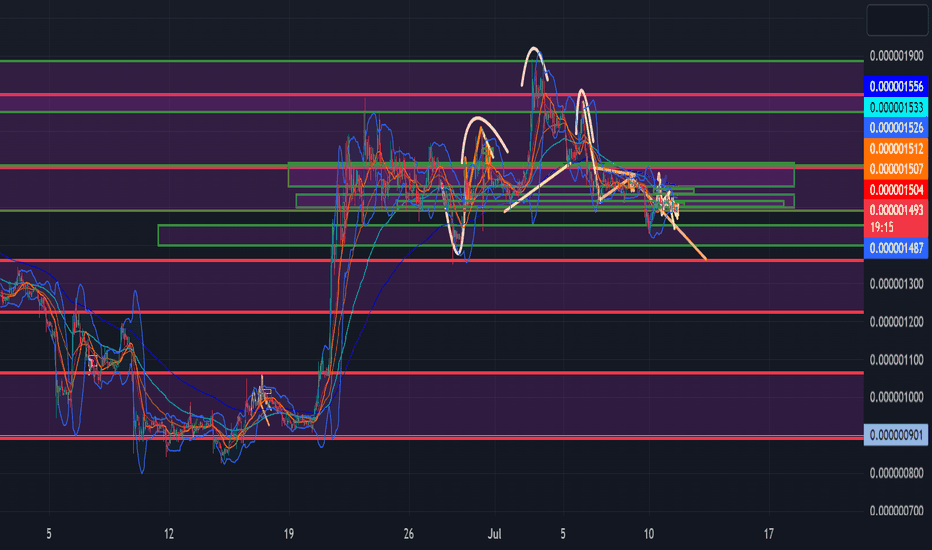Click the date label 5 before the 12
Screen dimensions: 932x550
coord(49,534)
